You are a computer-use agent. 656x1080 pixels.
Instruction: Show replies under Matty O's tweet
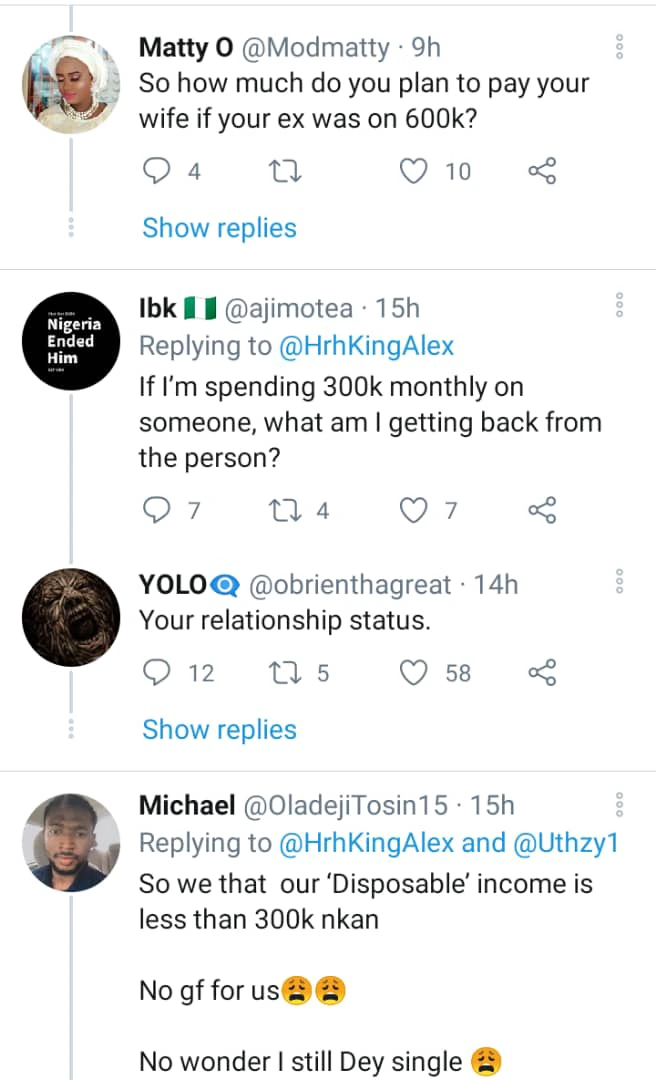pos(219,228)
